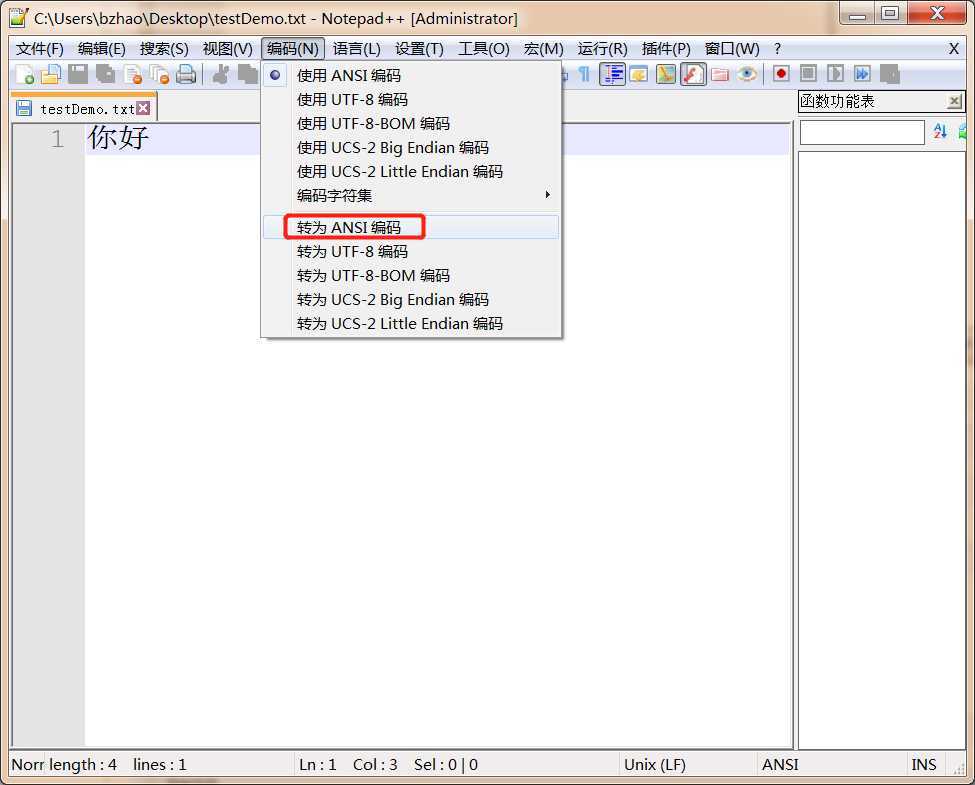Click the Print toolbar icon

pyautogui.click(x=186, y=75)
